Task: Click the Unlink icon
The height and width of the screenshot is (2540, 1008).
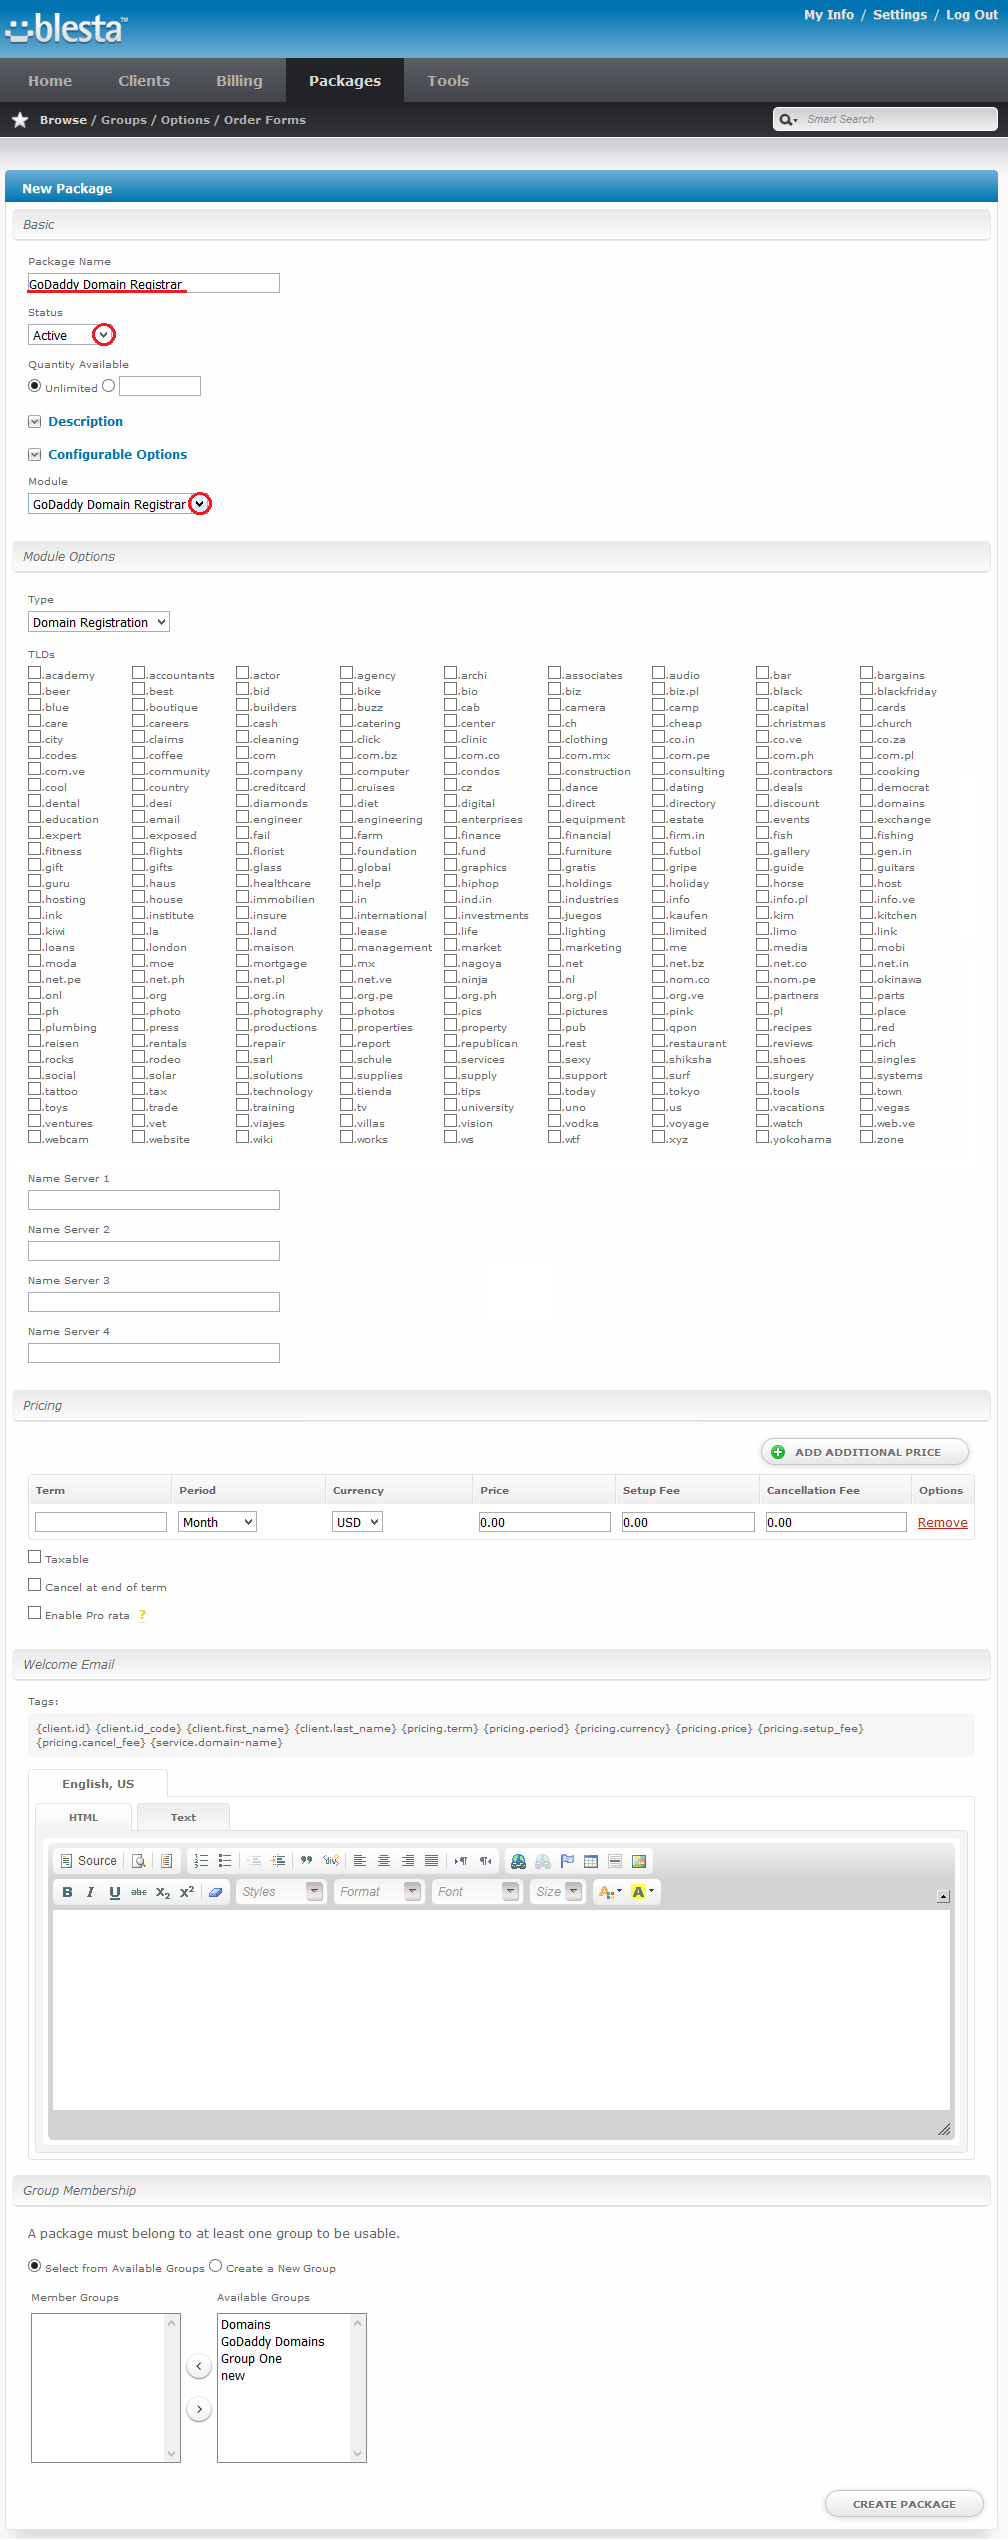Action: 543,1861
